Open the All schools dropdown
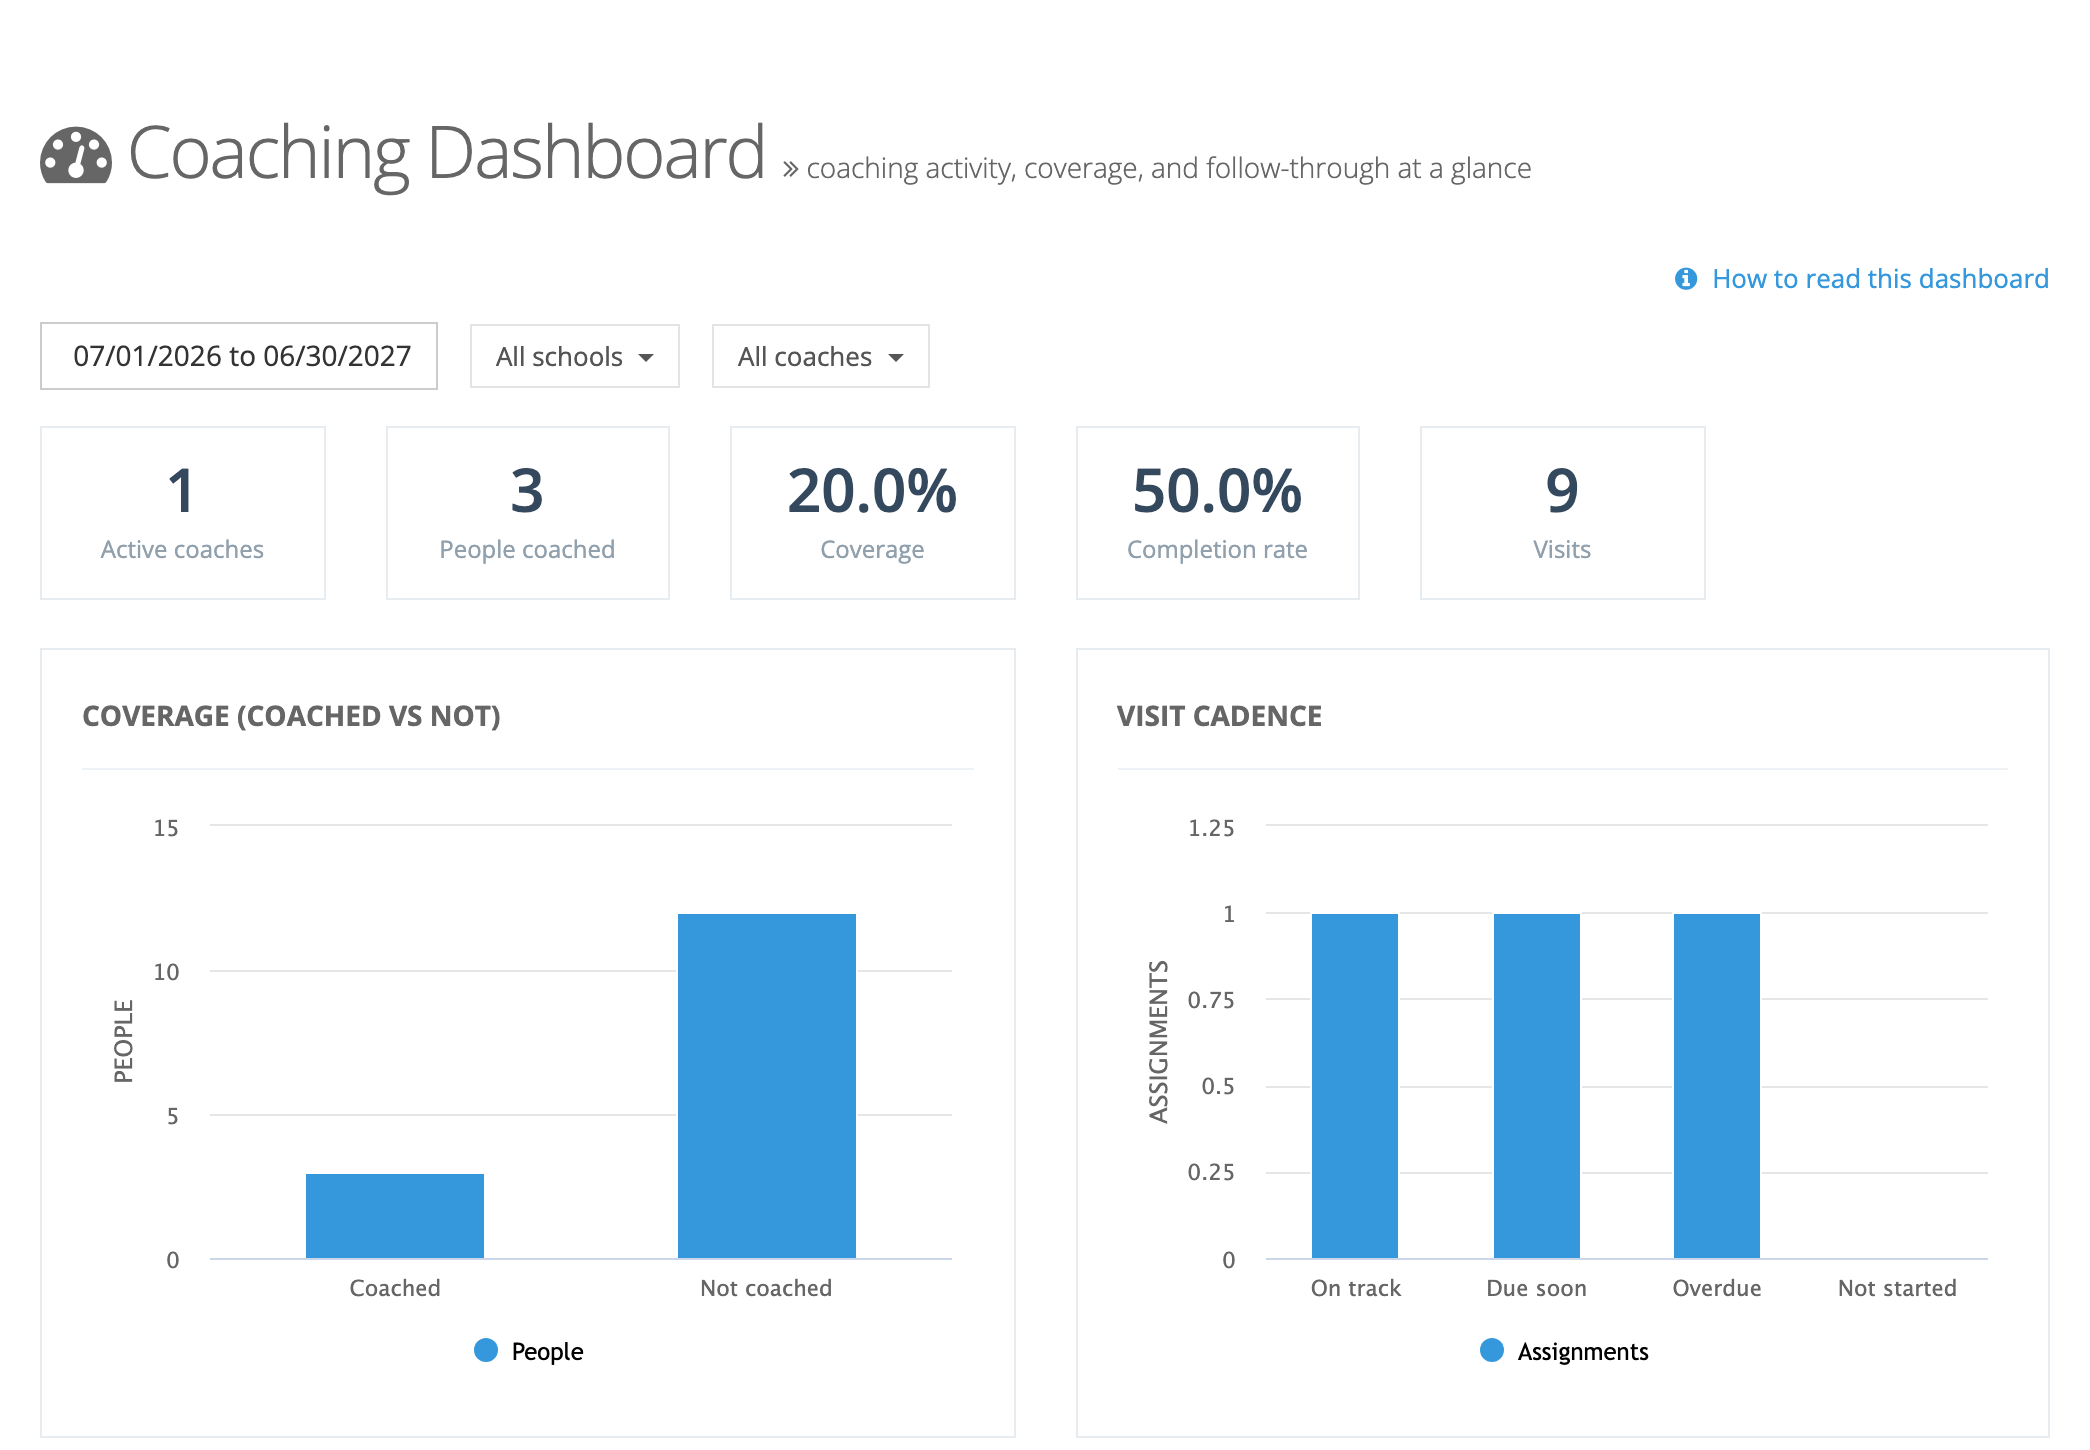2090x1450 pixels. [x=575, y=356]
